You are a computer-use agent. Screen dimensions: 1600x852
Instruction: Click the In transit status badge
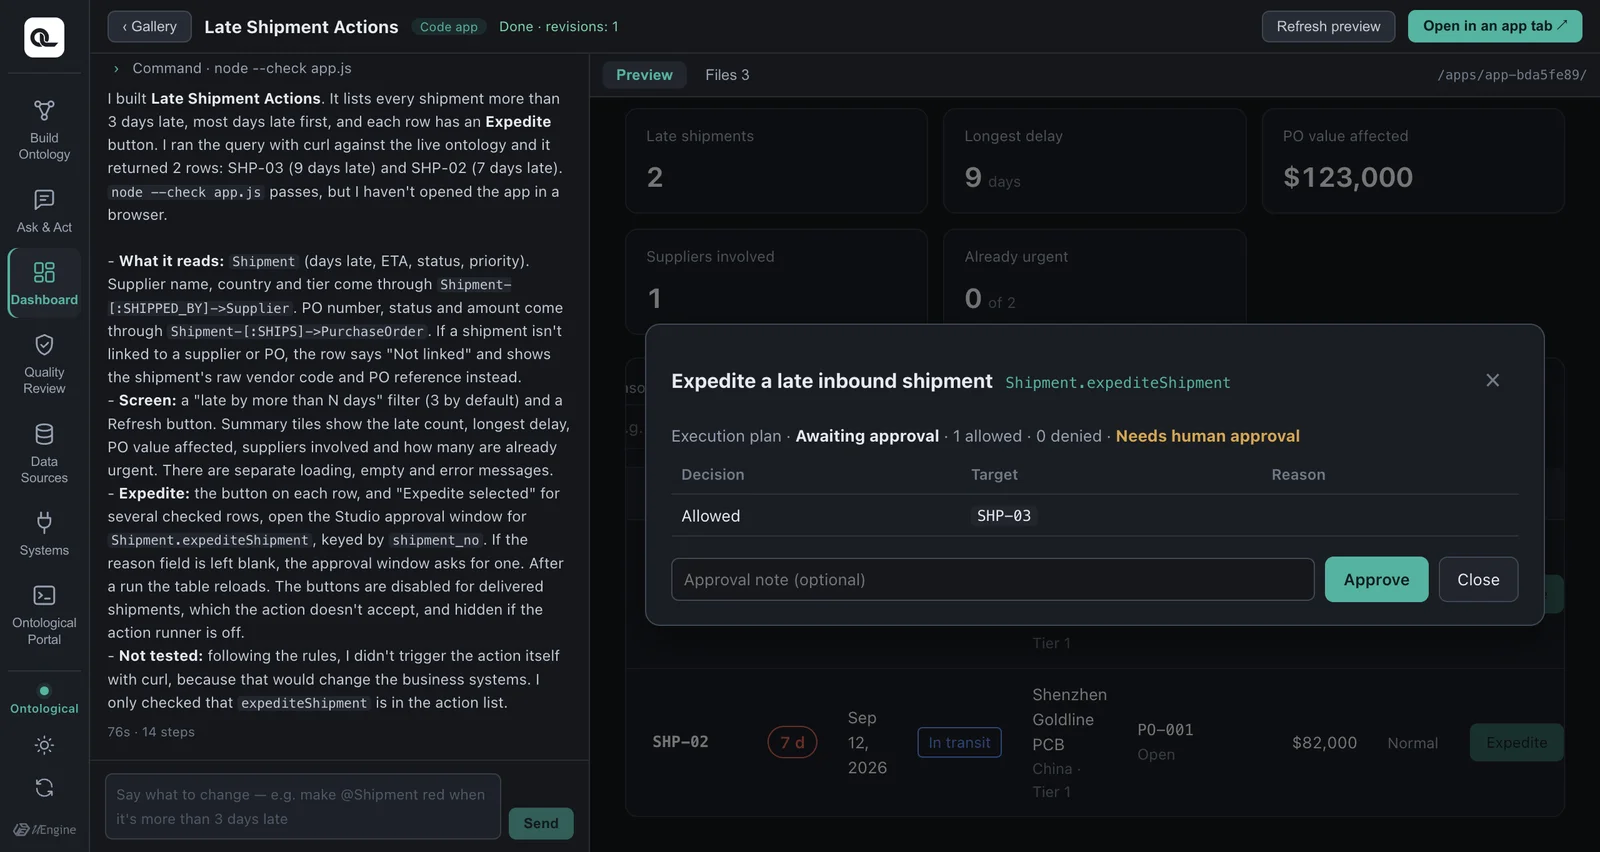959,742
